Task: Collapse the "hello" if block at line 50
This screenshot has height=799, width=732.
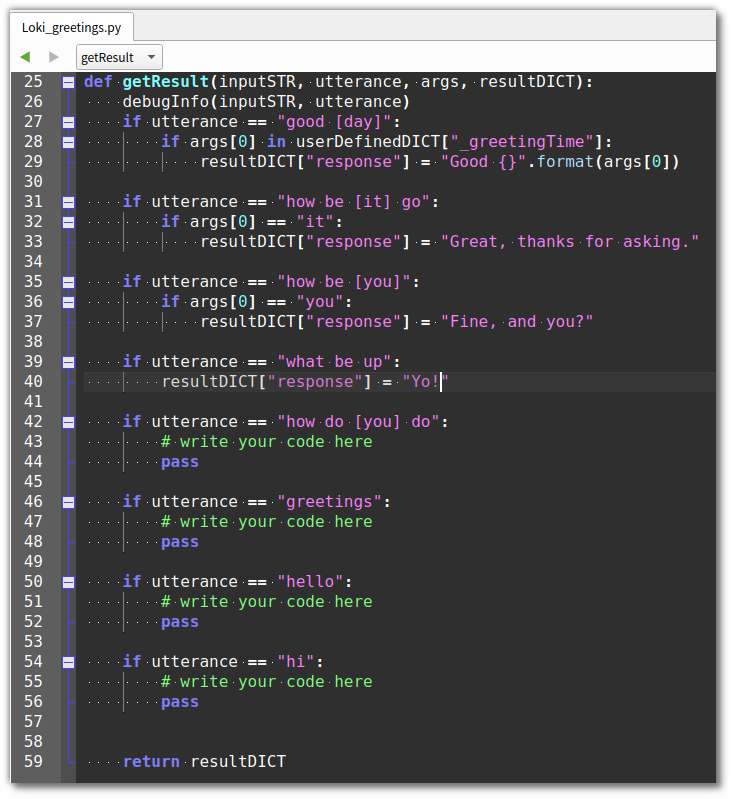Action: tap(68, 582)
